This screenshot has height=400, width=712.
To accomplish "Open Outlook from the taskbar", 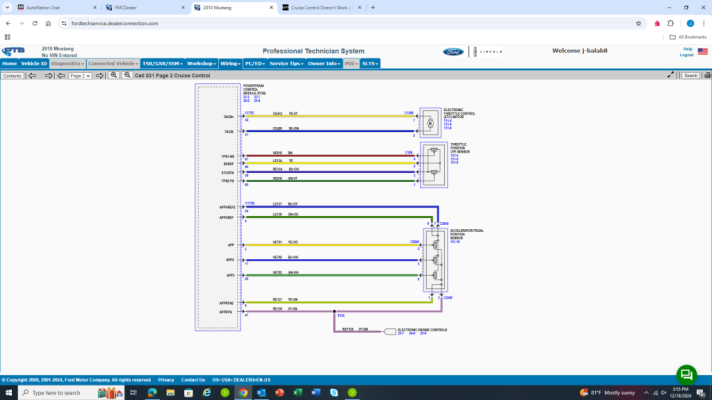I will 261,393.
